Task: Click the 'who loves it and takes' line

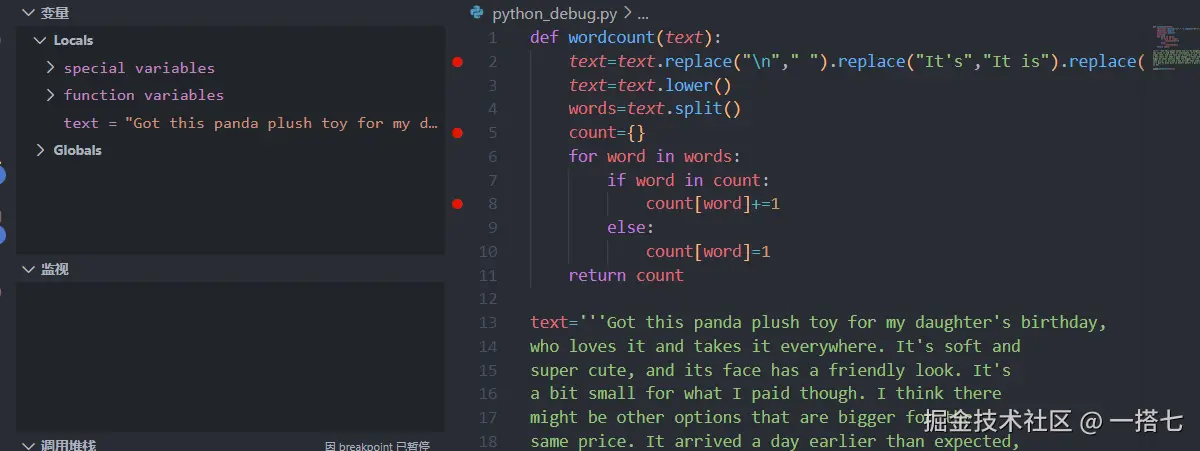Action: (x=775, y=347)
